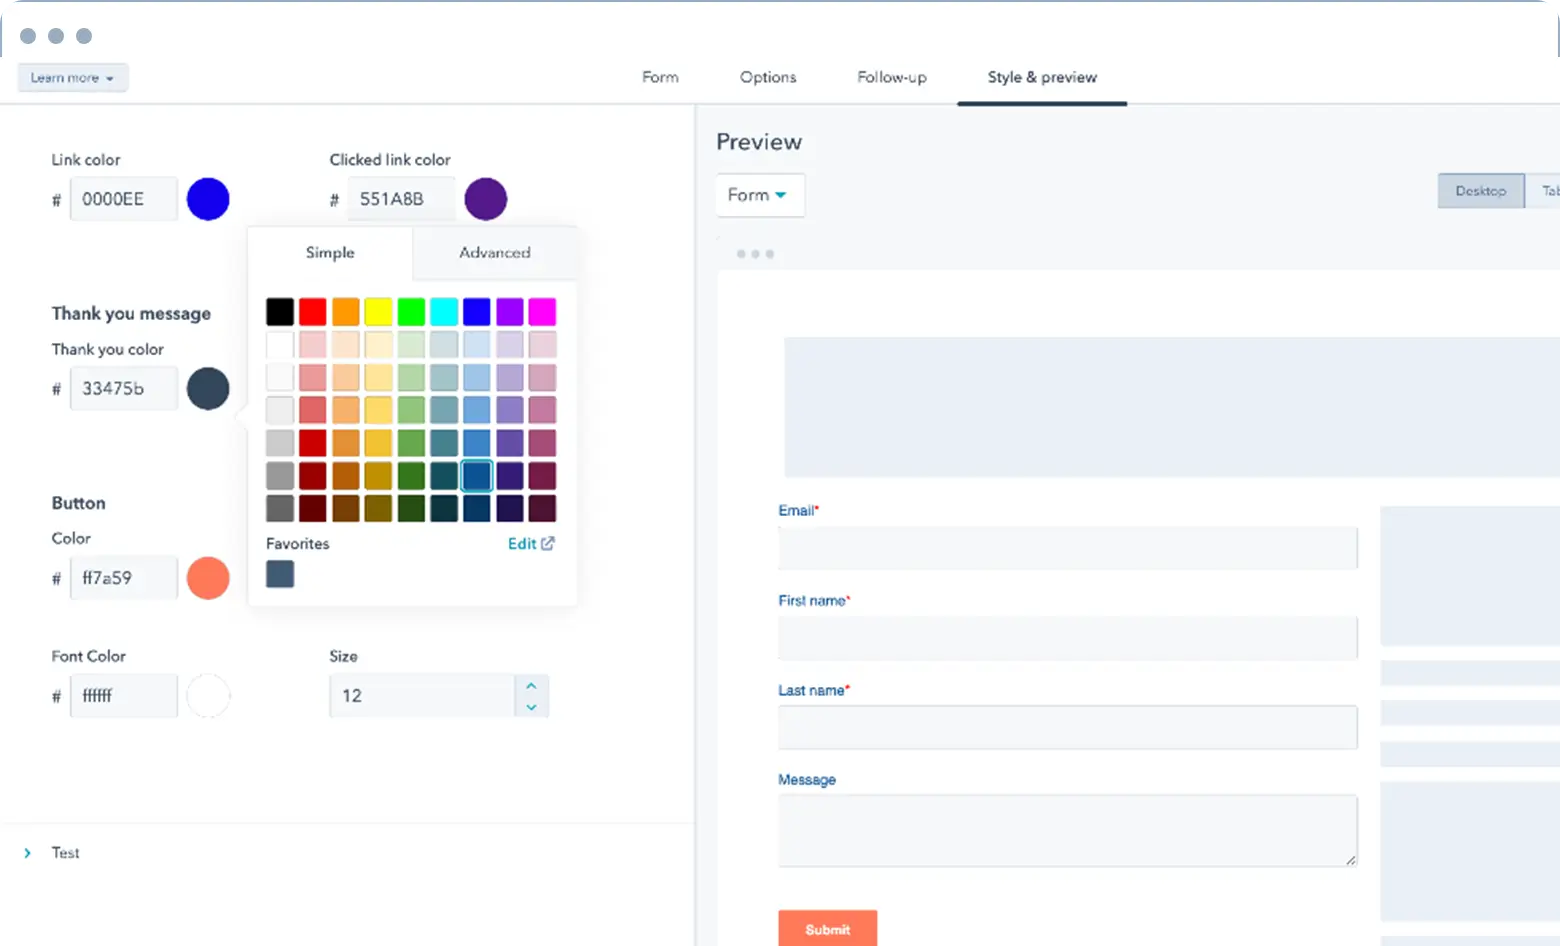
Task: Switch to the Options tab
Action: click(x=768, y=77)
